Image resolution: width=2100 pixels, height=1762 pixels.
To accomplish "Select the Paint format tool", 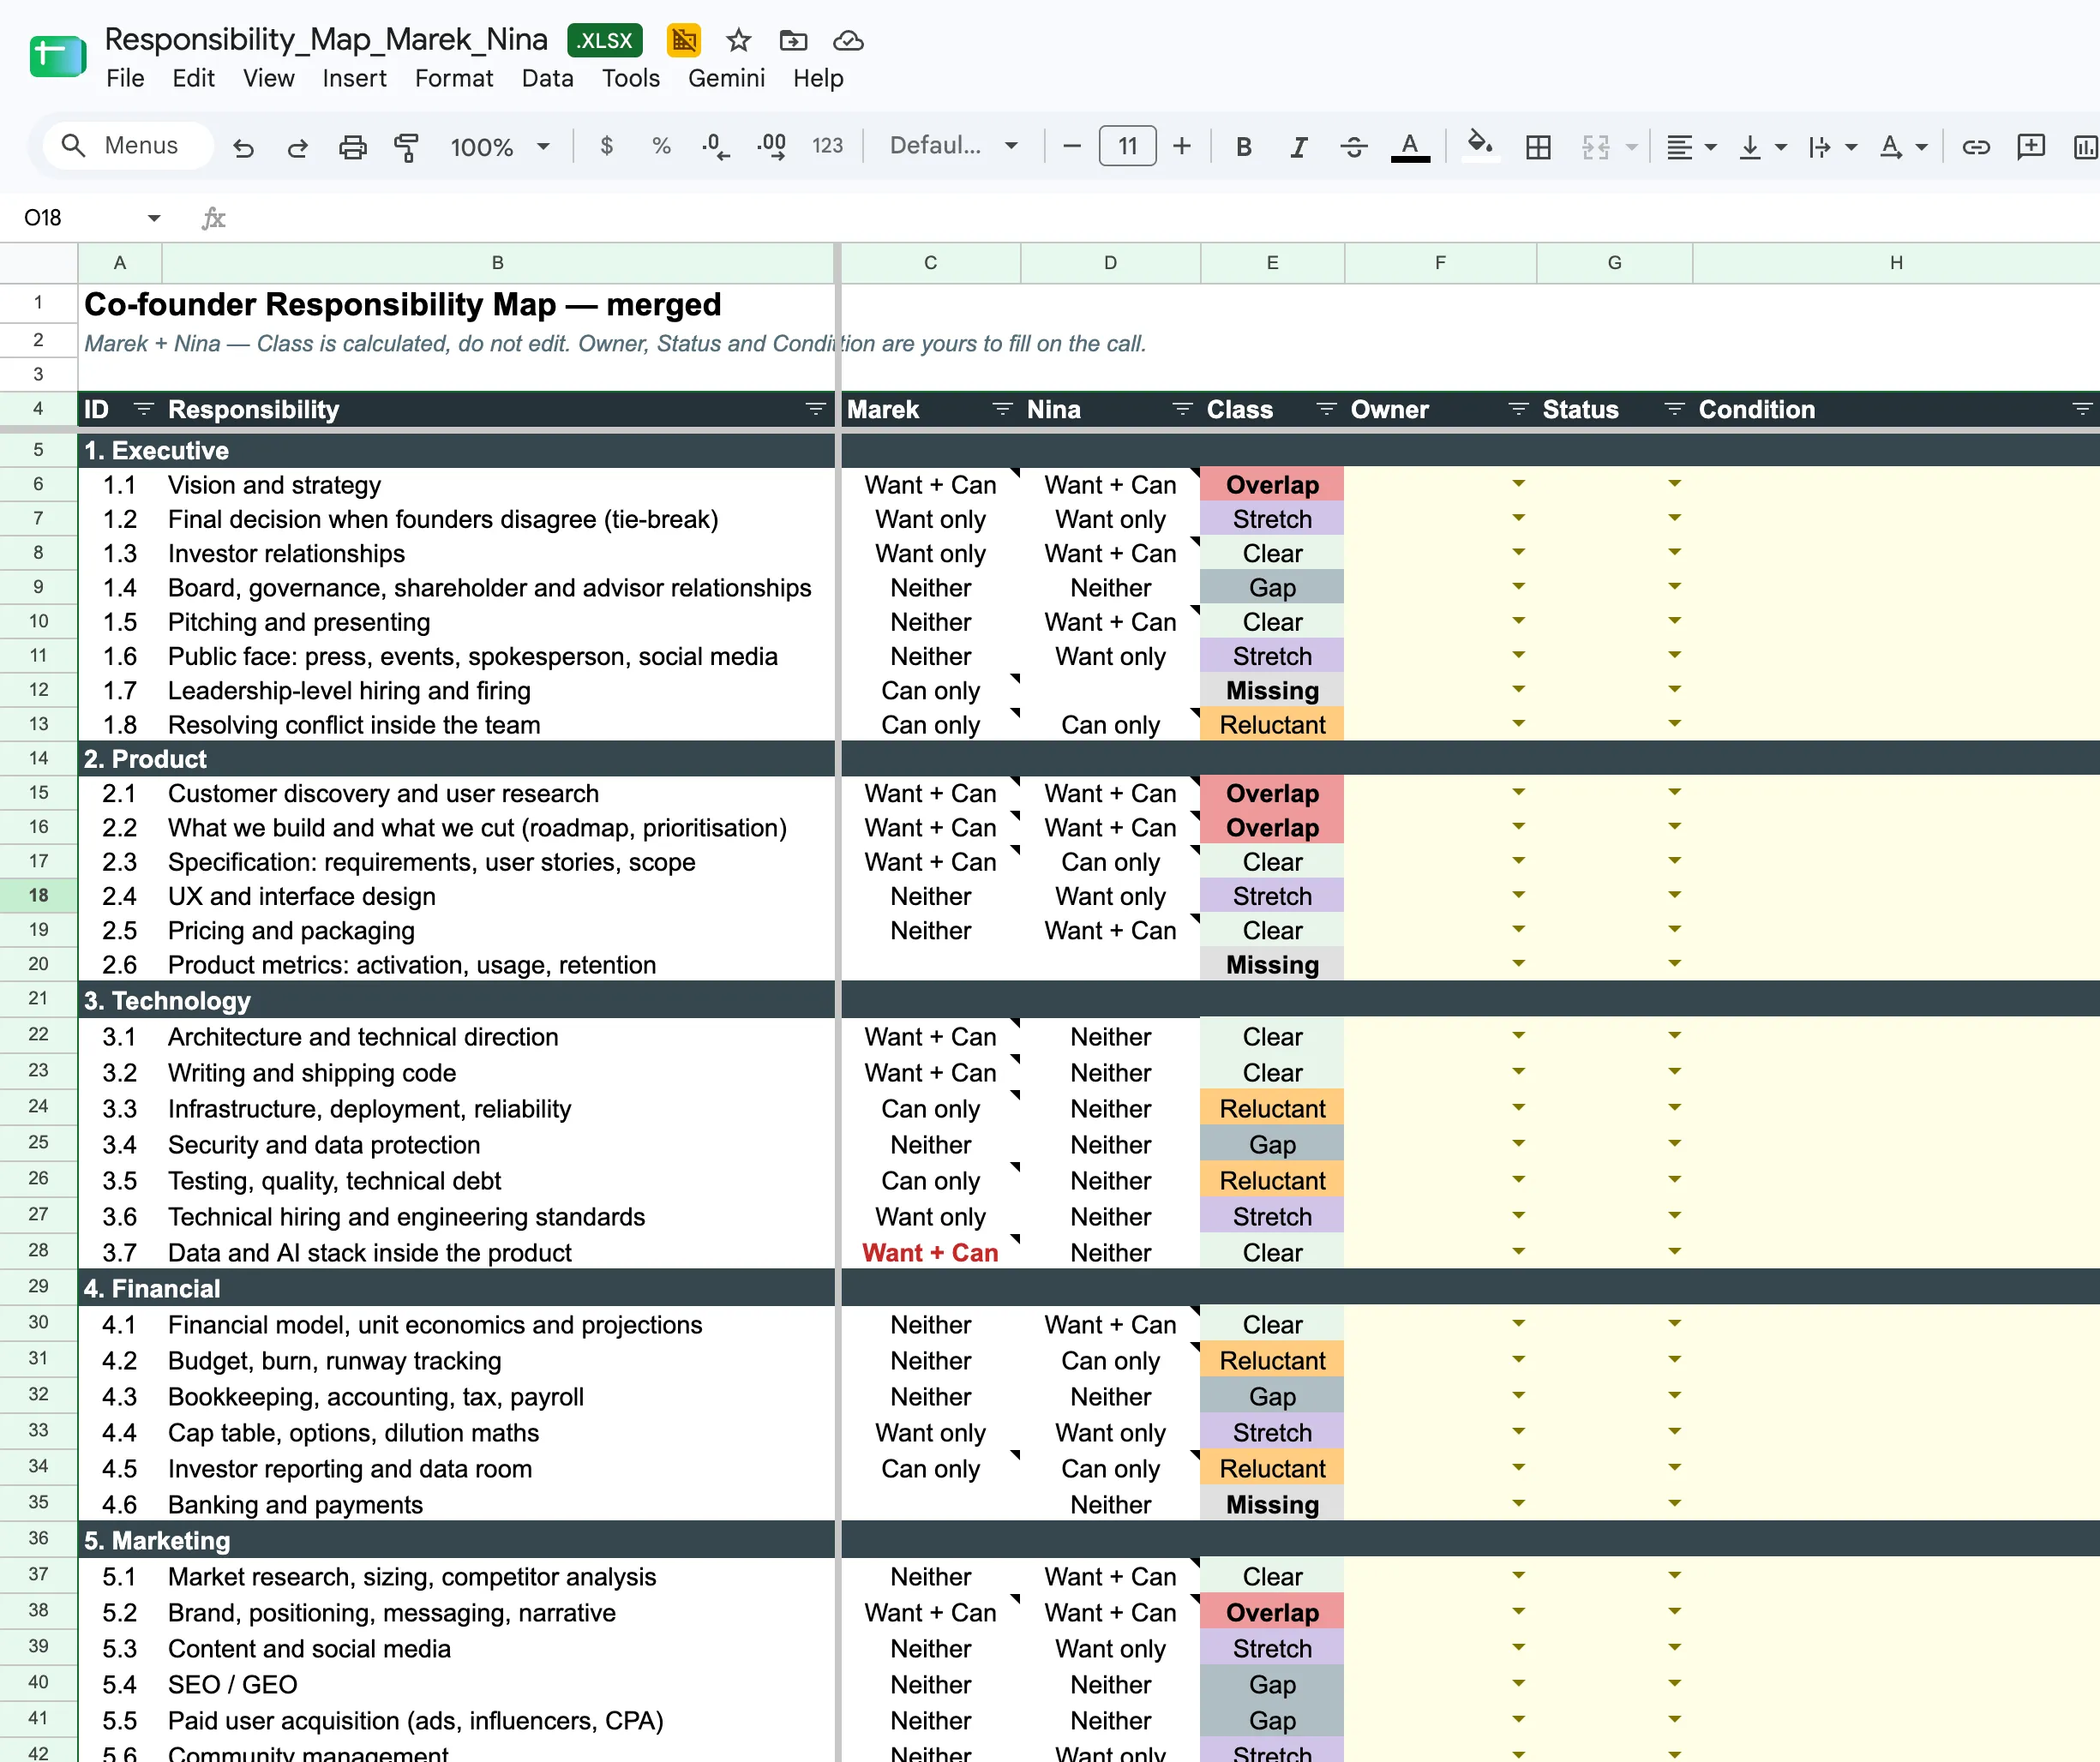I will 406,147.
